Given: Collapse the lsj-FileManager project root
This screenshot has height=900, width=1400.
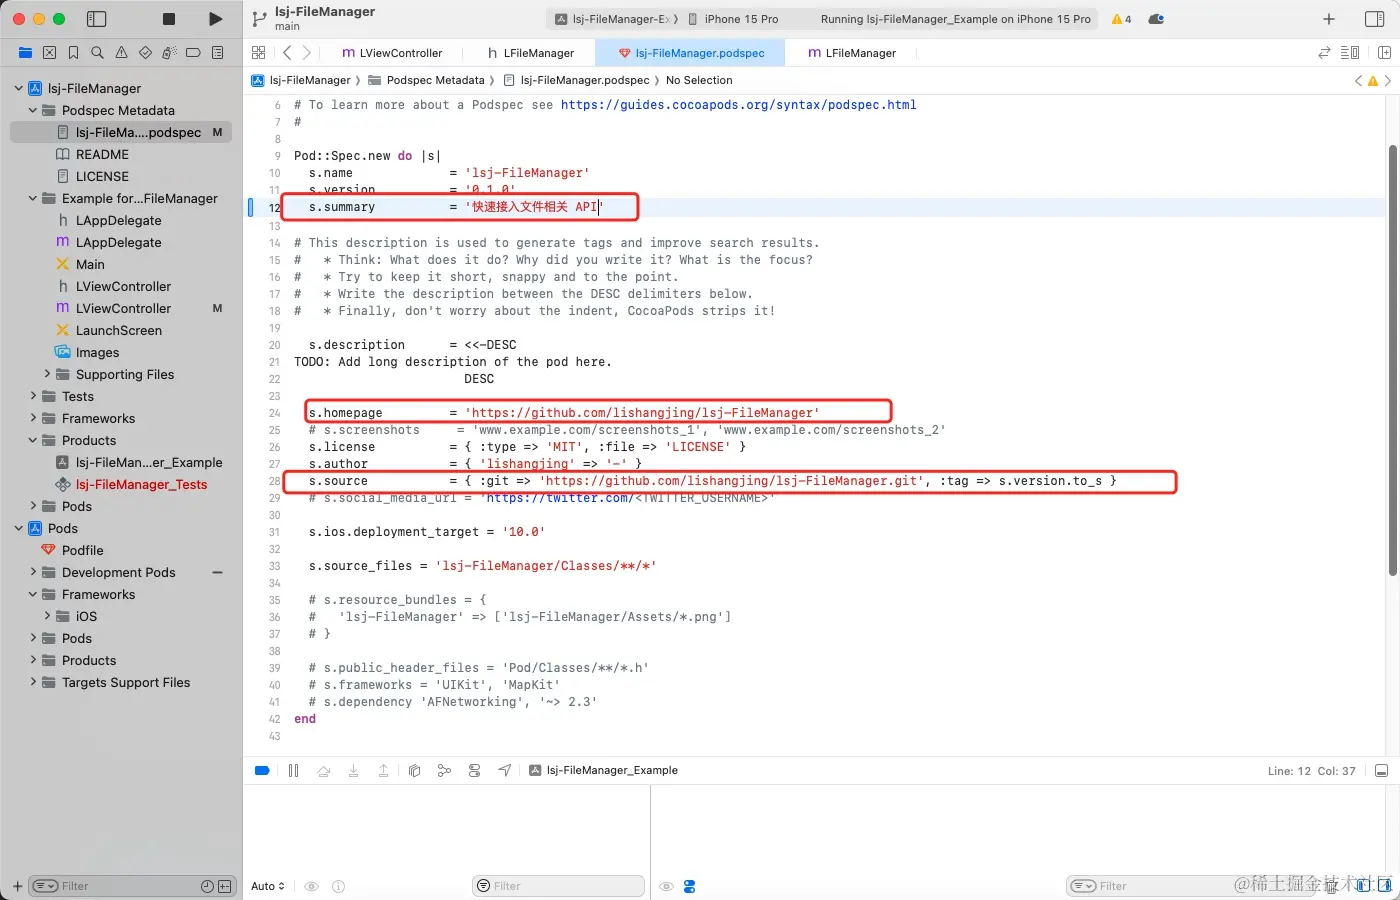Looking at the screenshot, I should [x=18, y=88].
